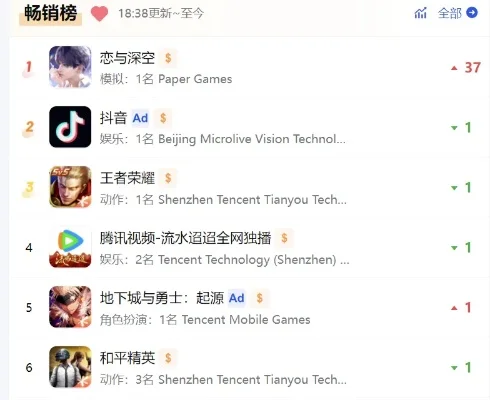Click the dollar badge beside 恋与深空
490x400 pixels.
168,58
